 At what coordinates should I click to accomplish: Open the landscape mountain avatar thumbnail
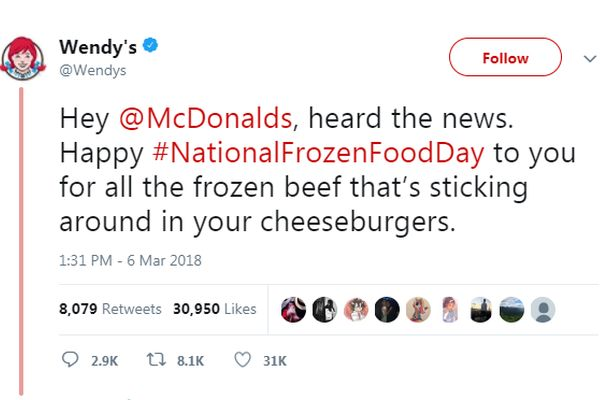(512, 310)
